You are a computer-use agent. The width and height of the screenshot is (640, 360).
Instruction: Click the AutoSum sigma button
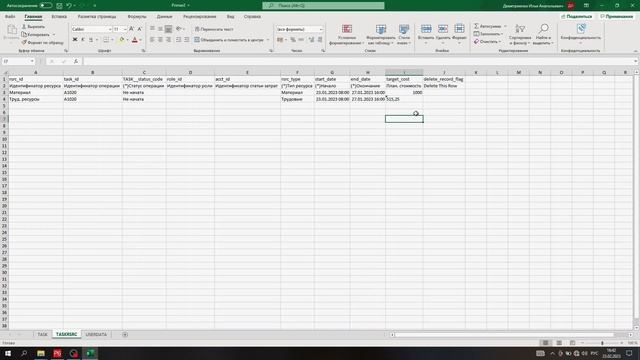[x=487, y=26]
